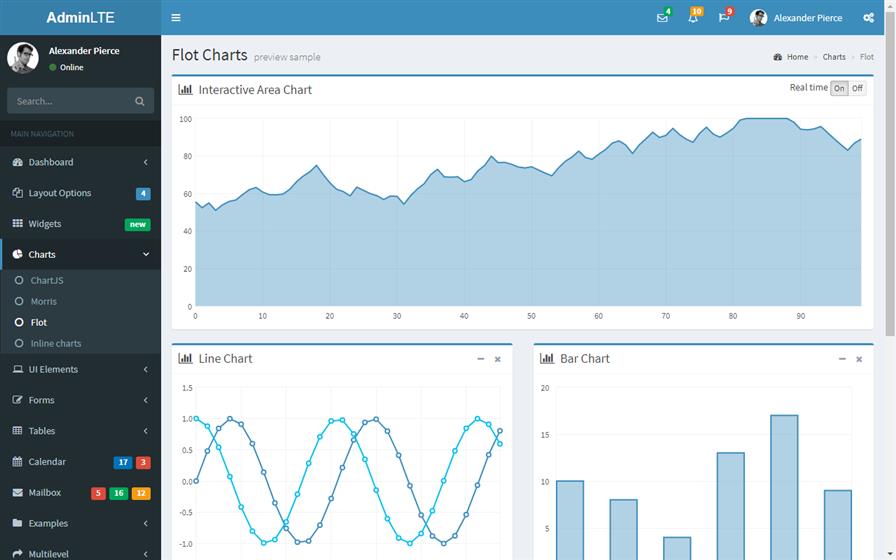Close the Bar Chart panel
896x560 pixels.
click(x=859, y=359)
